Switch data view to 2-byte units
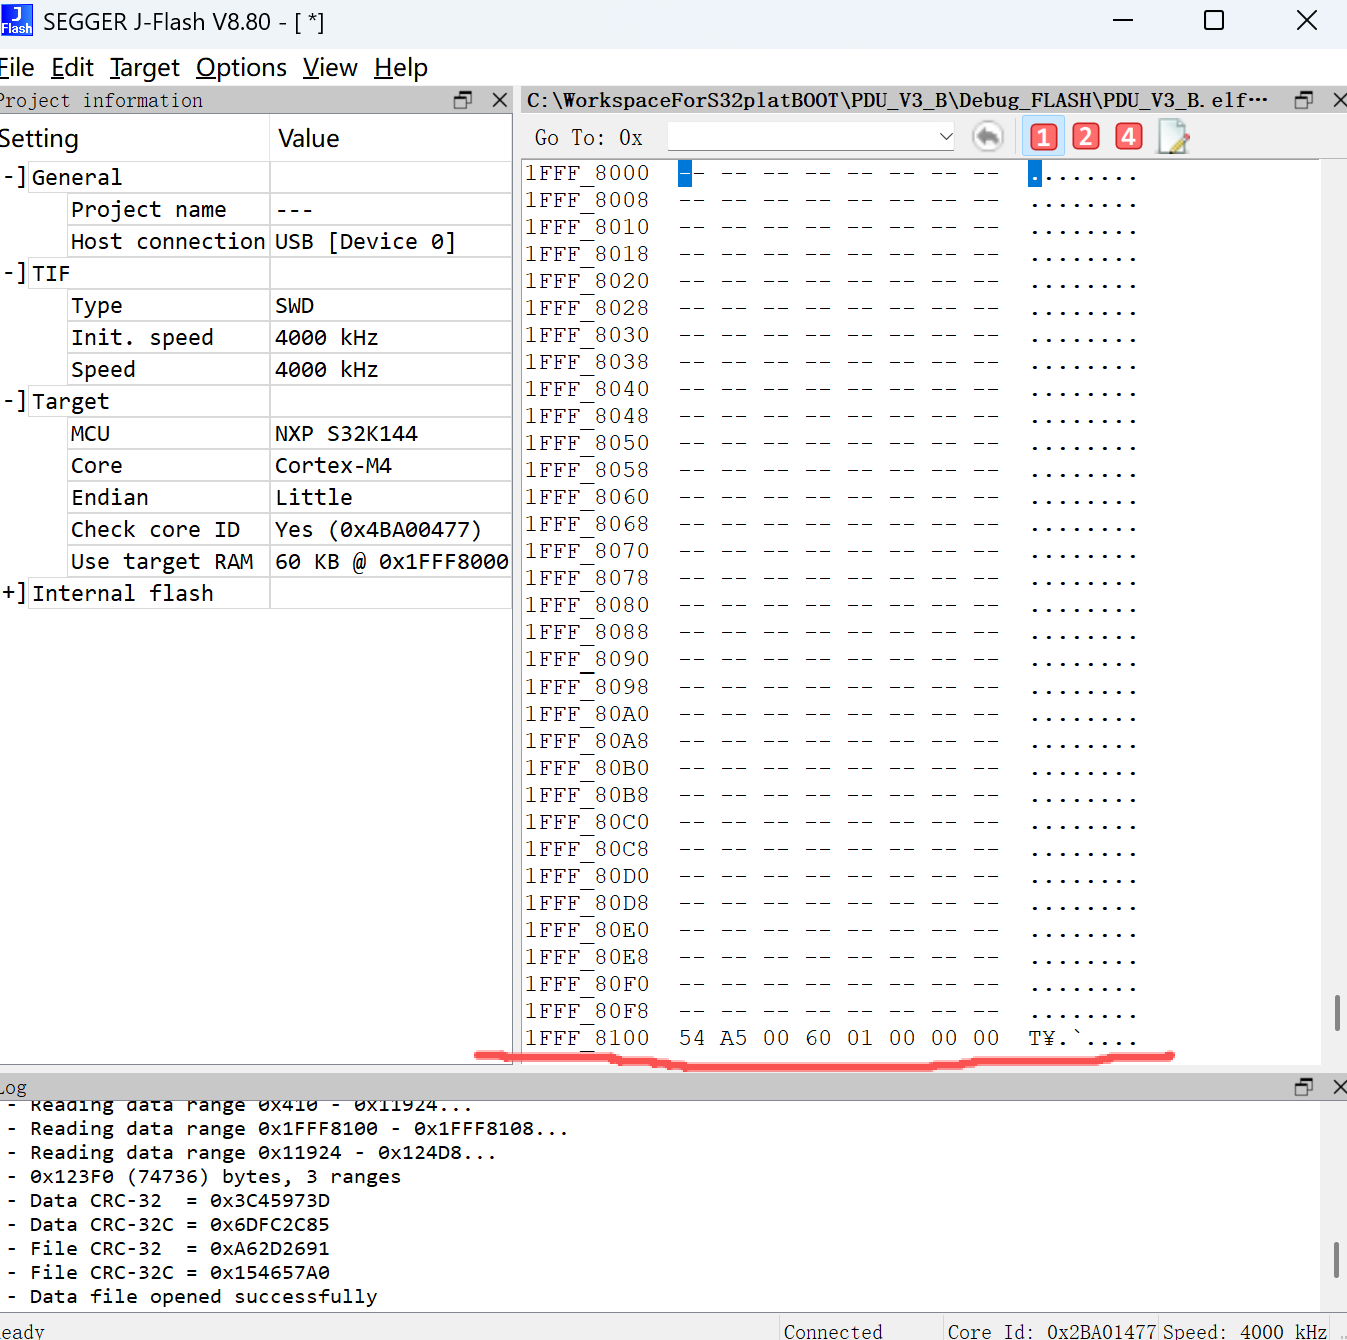 coord(1086,136)
